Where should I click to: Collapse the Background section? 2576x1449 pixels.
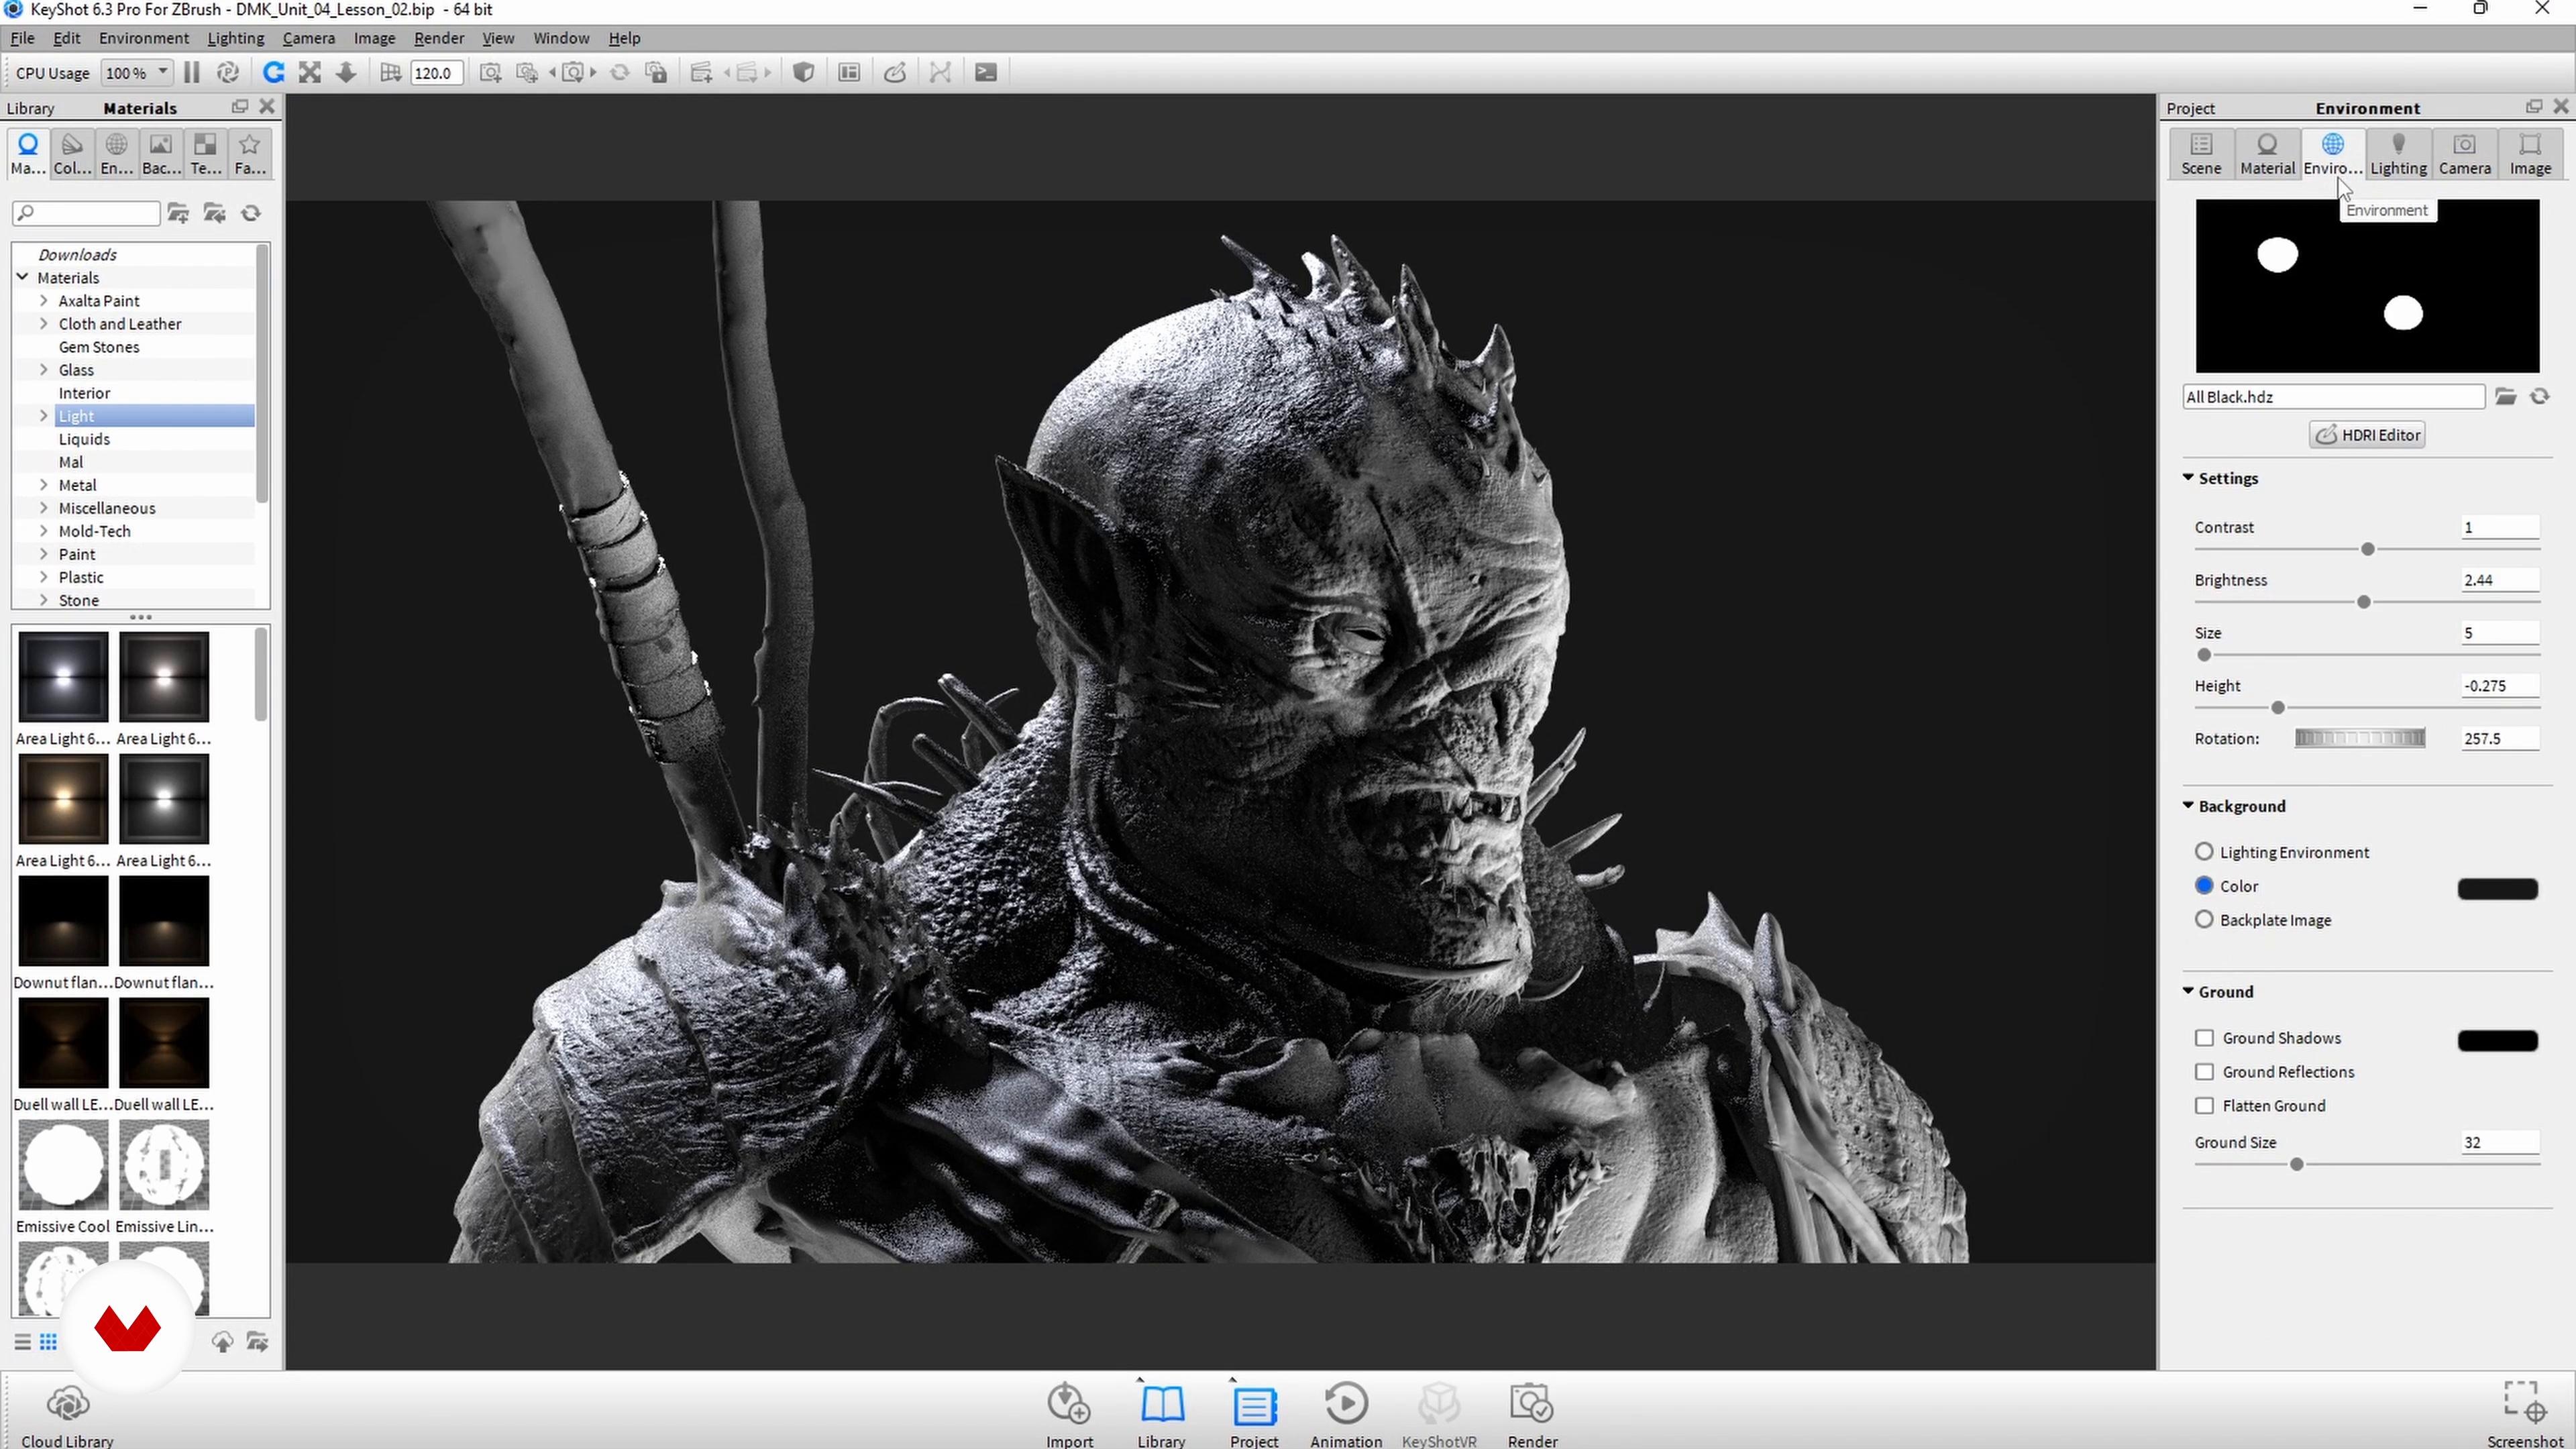point(2188,806)
